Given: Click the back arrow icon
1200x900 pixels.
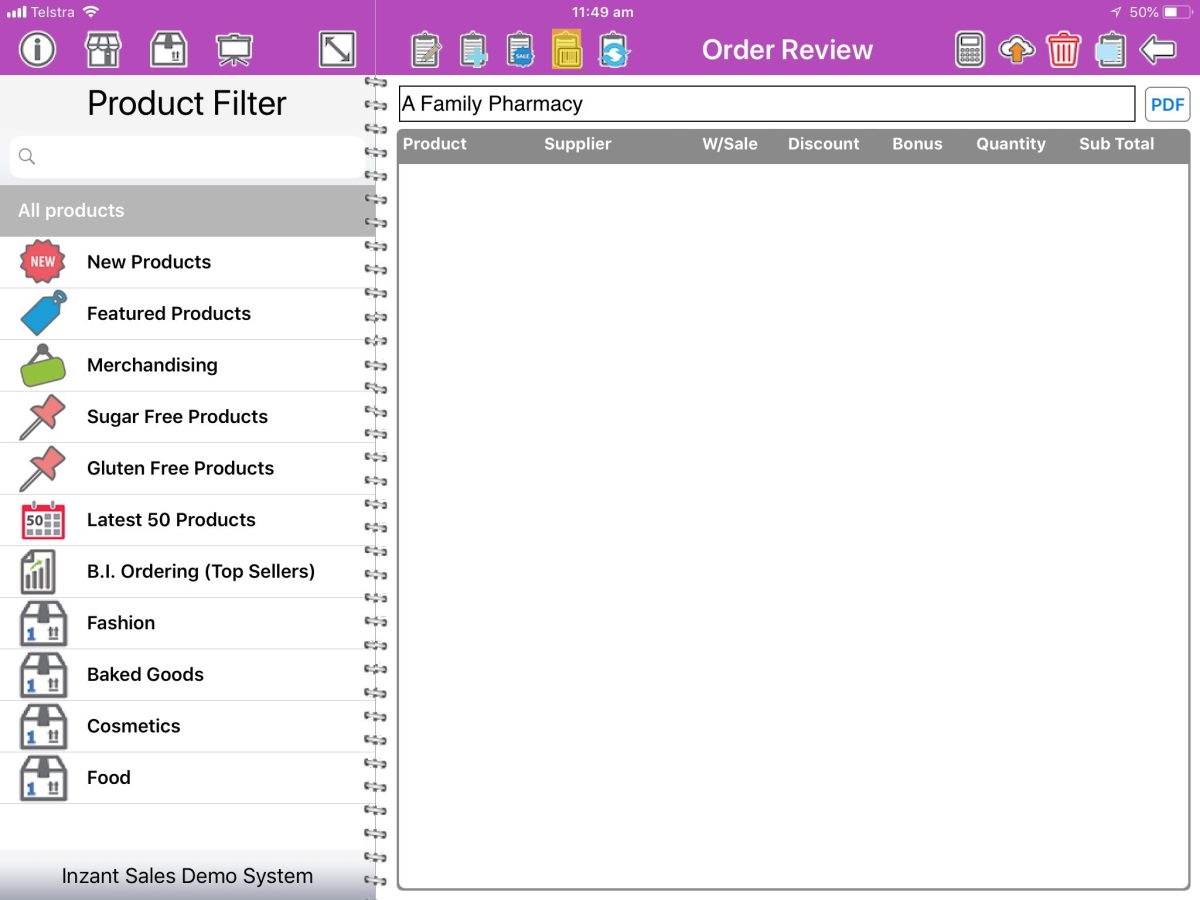Looking at the screenshot, I should click(1158, 49).
